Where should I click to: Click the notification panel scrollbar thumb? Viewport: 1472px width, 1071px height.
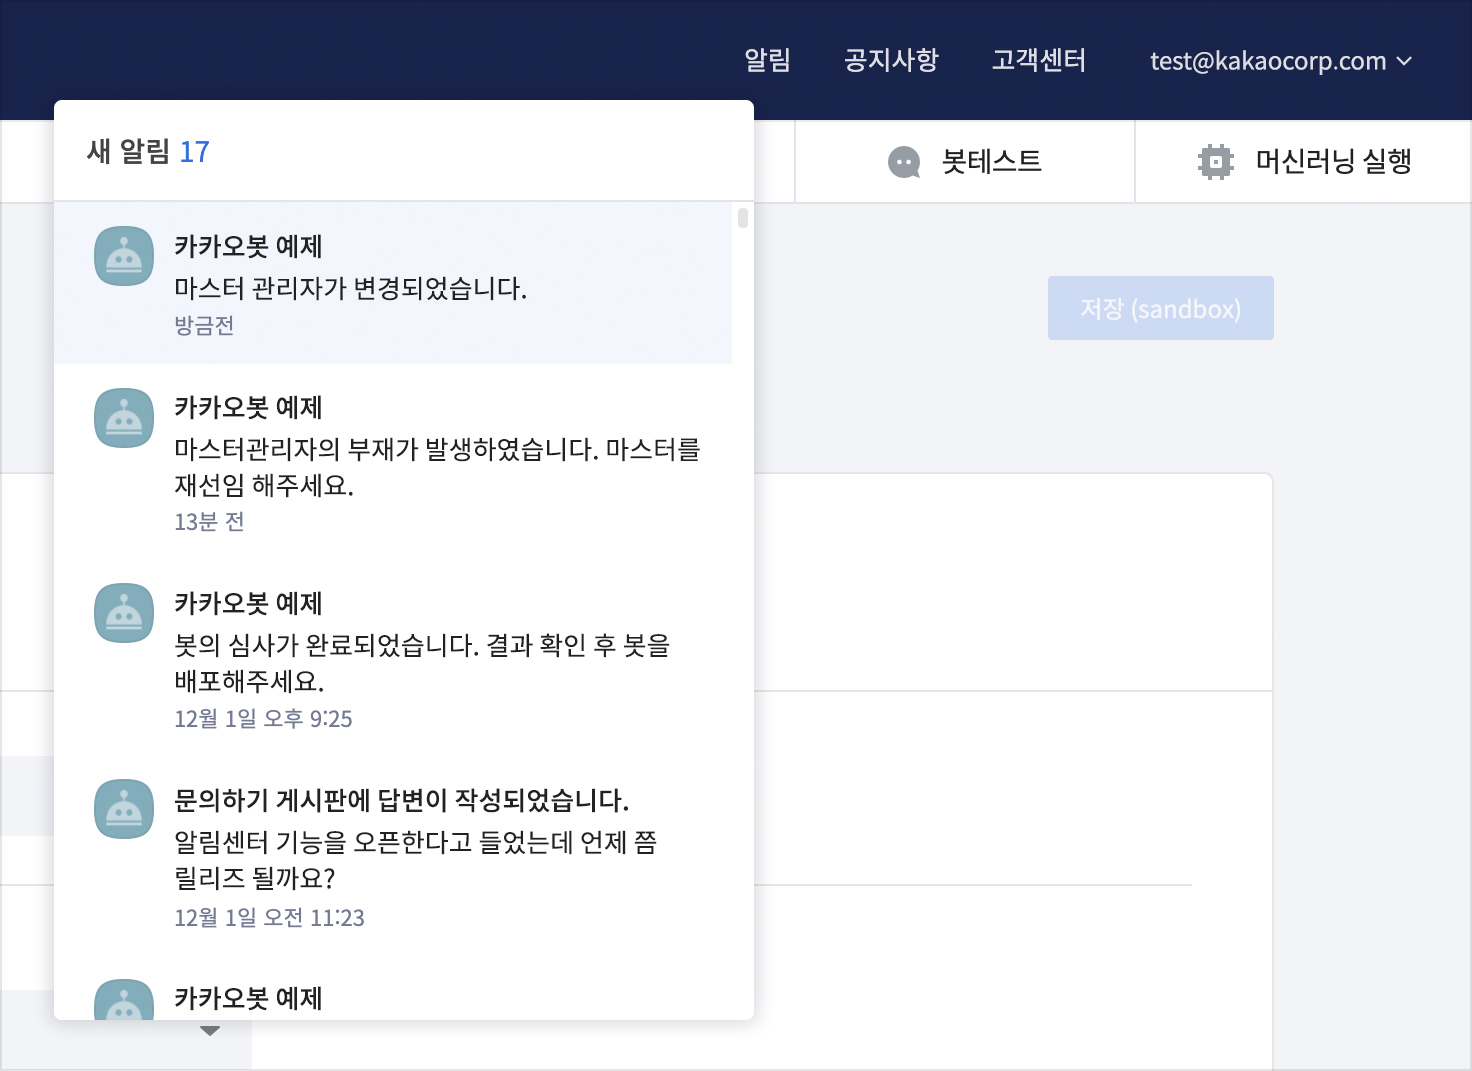[x=742, y=218]
